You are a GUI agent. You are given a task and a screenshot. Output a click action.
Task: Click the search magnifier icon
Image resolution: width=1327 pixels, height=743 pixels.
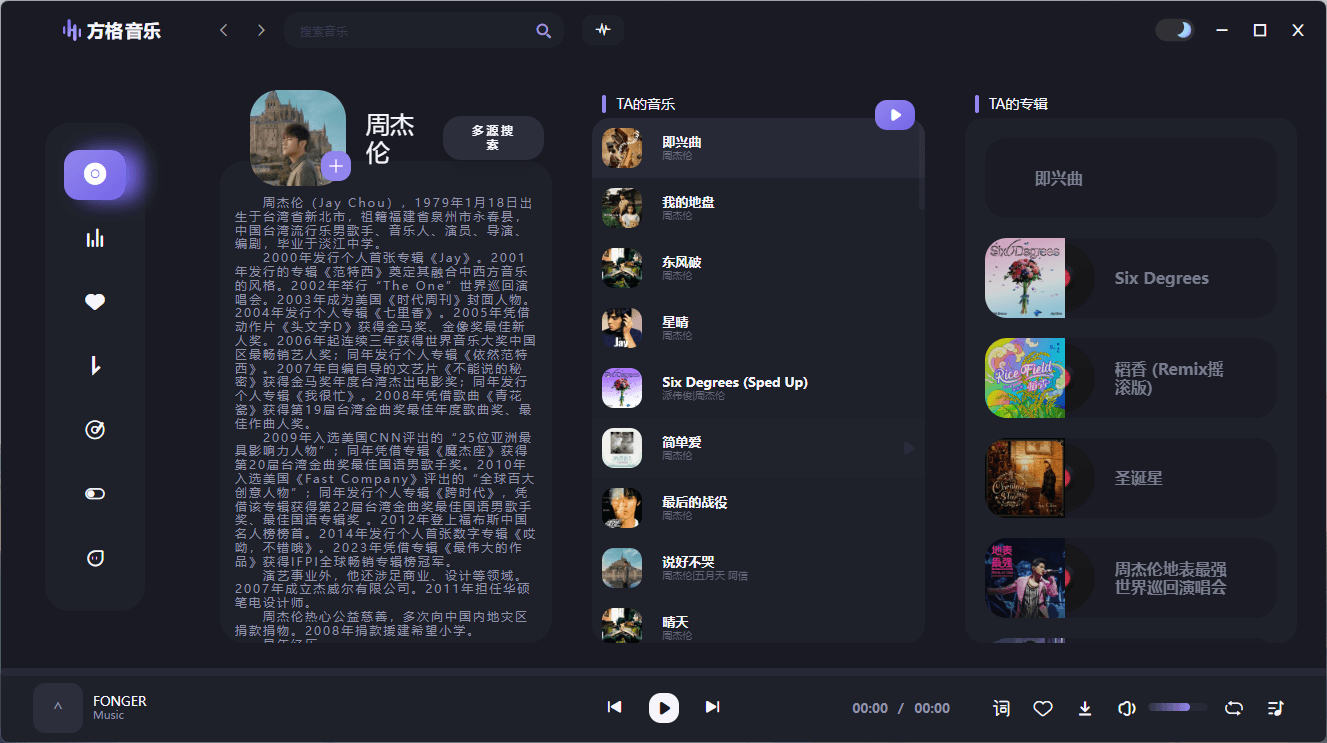click(x=543, y=31)
